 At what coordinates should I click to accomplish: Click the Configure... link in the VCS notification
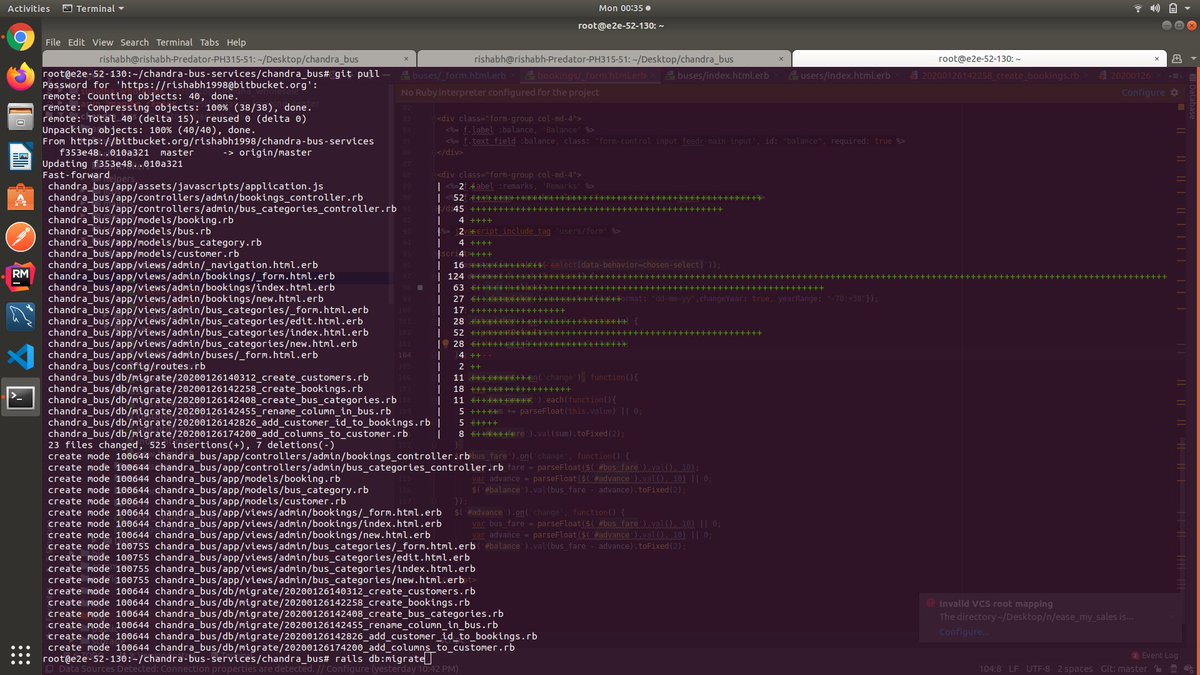point(964,632)
